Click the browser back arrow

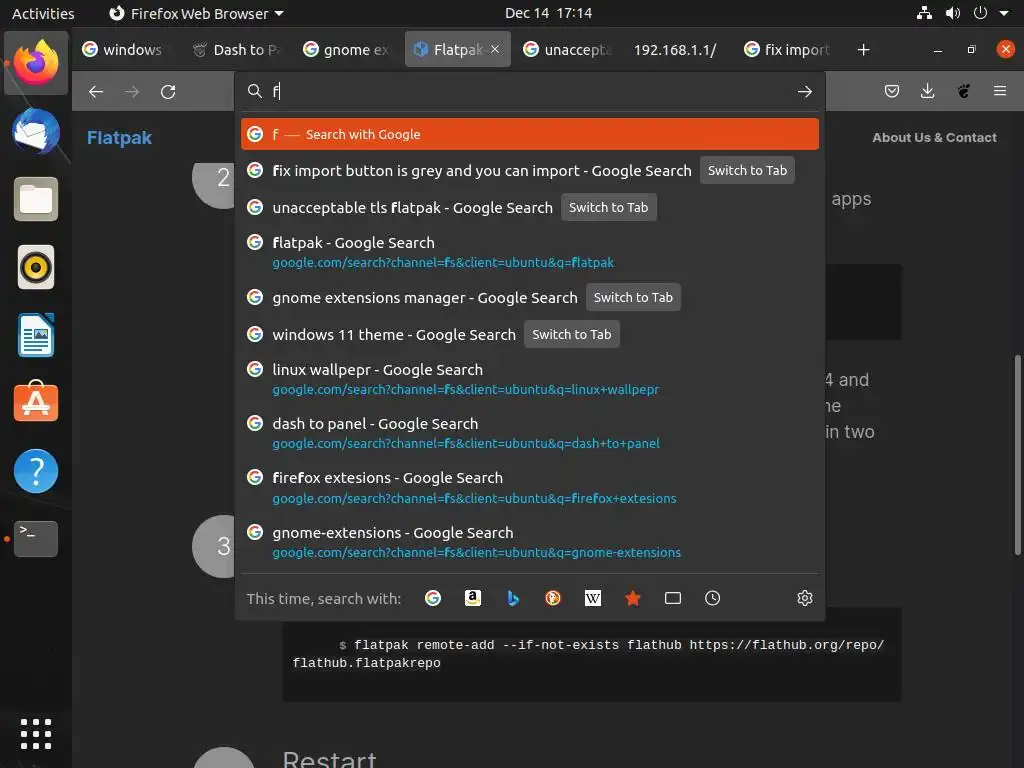96,91
